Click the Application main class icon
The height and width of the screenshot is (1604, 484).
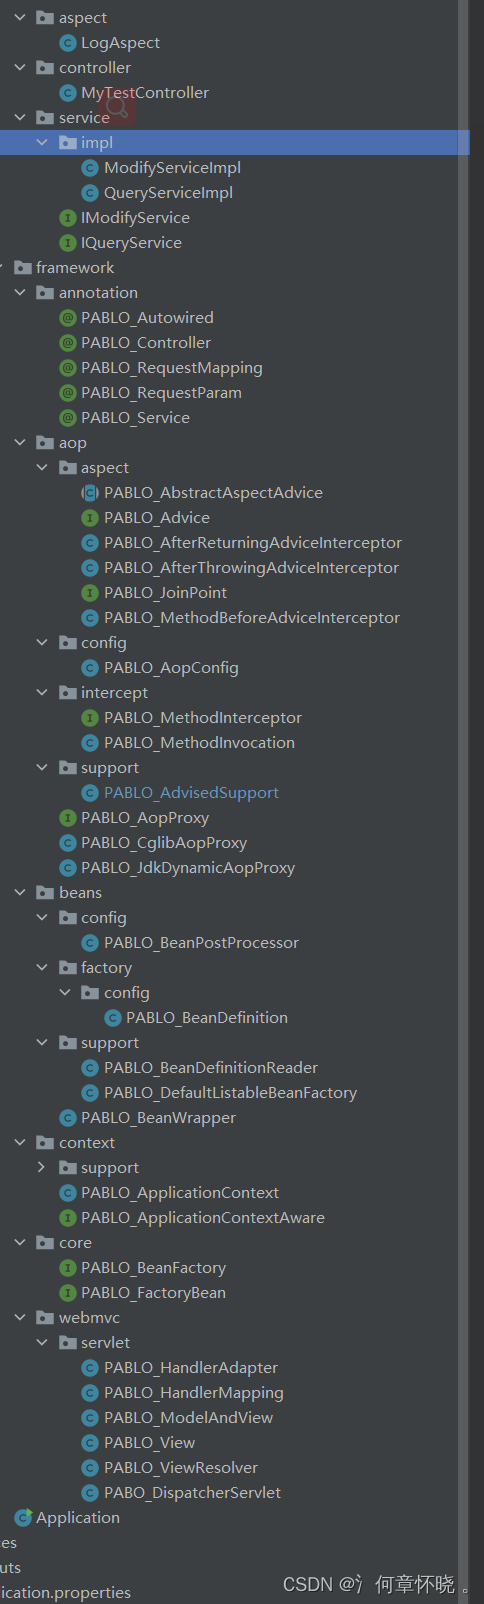(23, 1518)
